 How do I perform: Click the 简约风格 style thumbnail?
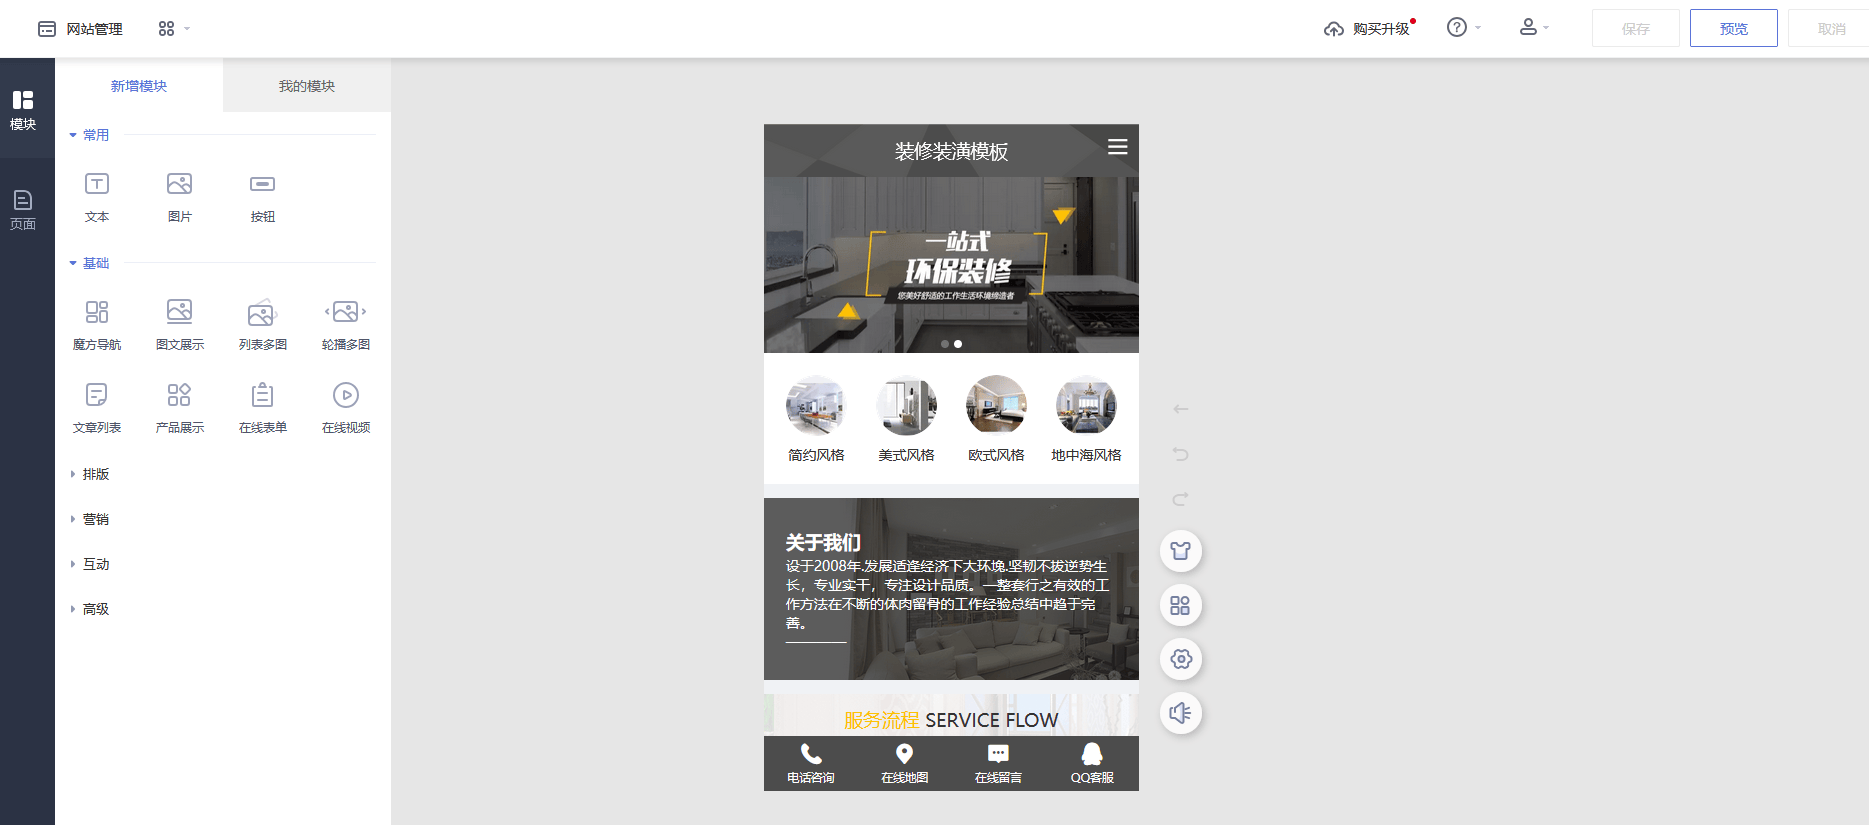[x=816, y=405]
